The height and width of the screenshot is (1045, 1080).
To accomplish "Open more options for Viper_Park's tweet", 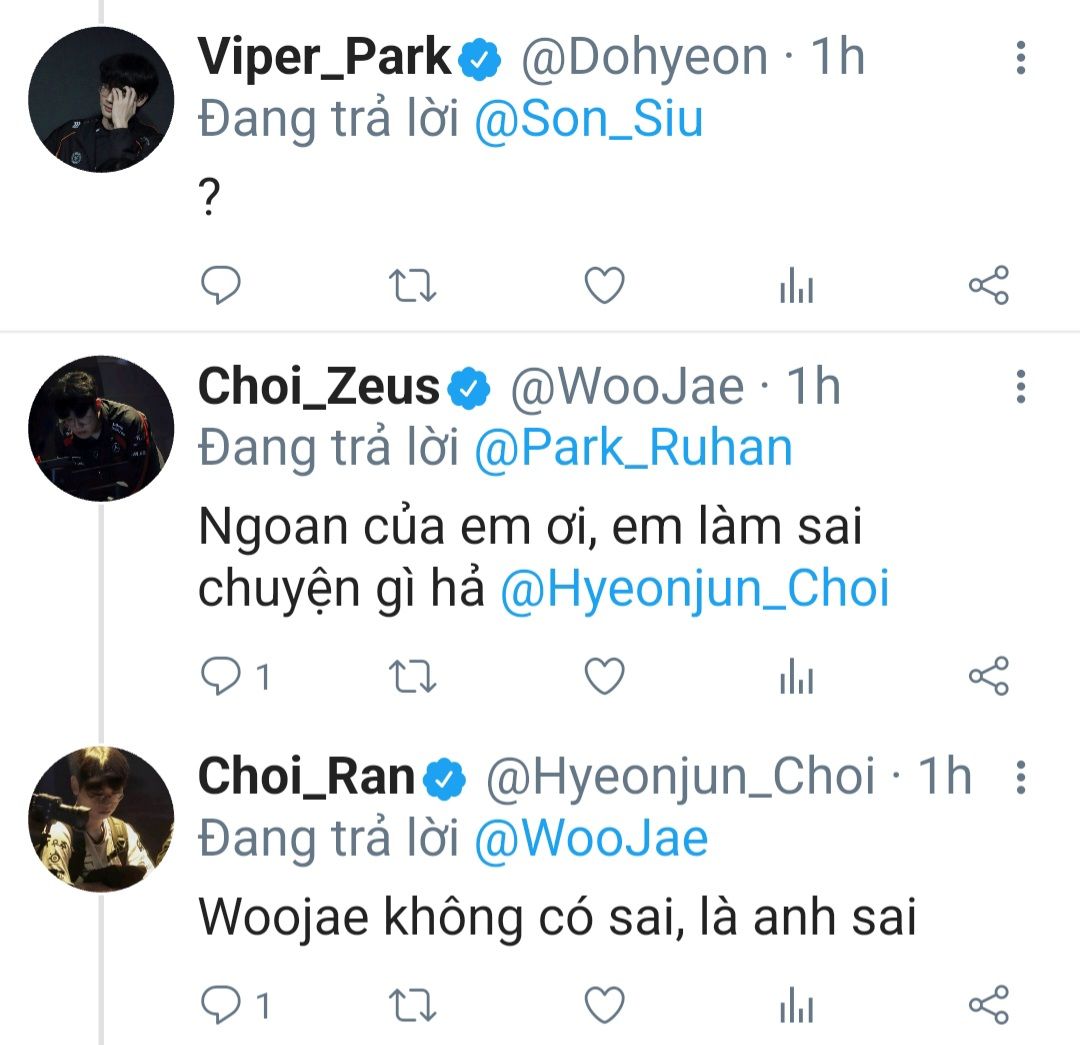I will (1020, 58).
